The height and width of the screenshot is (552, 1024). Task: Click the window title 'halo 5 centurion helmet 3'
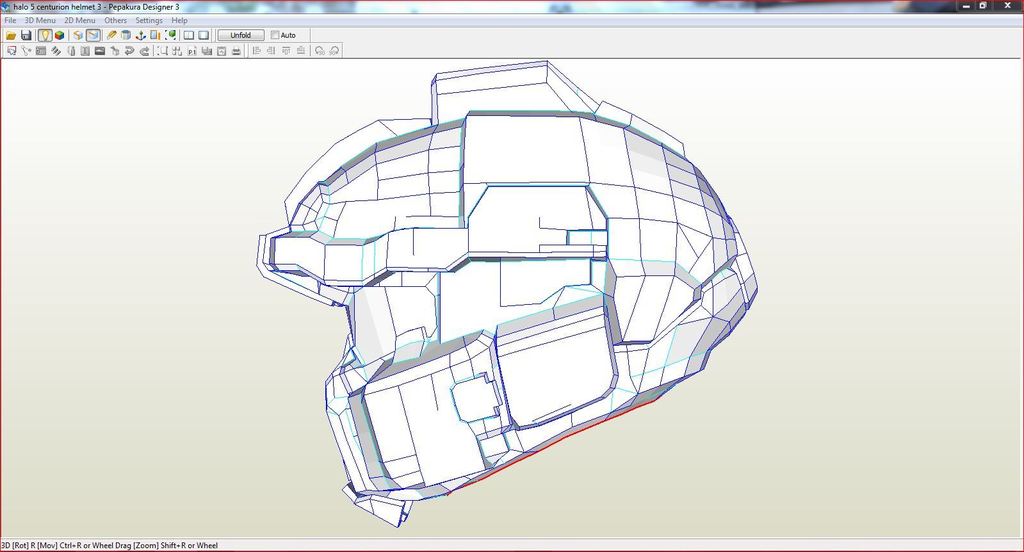(x=55, y=7)
